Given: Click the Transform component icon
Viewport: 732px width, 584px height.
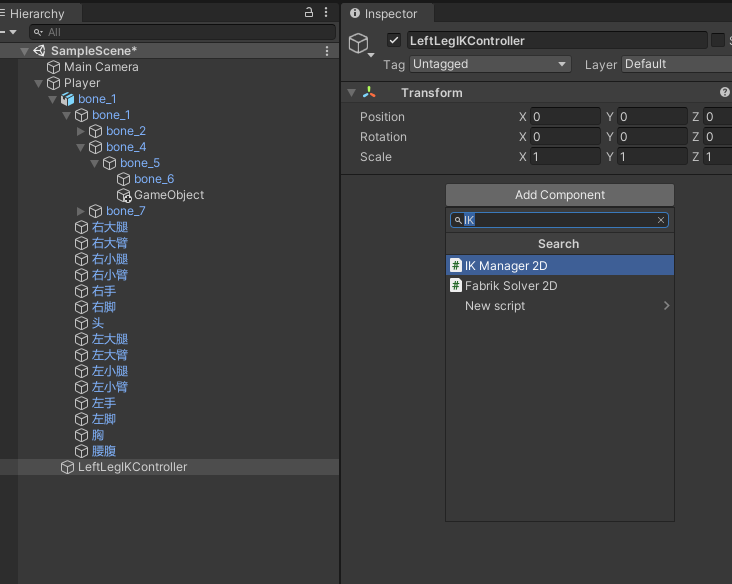Looking at the screenshot, I should click(369, 92).
